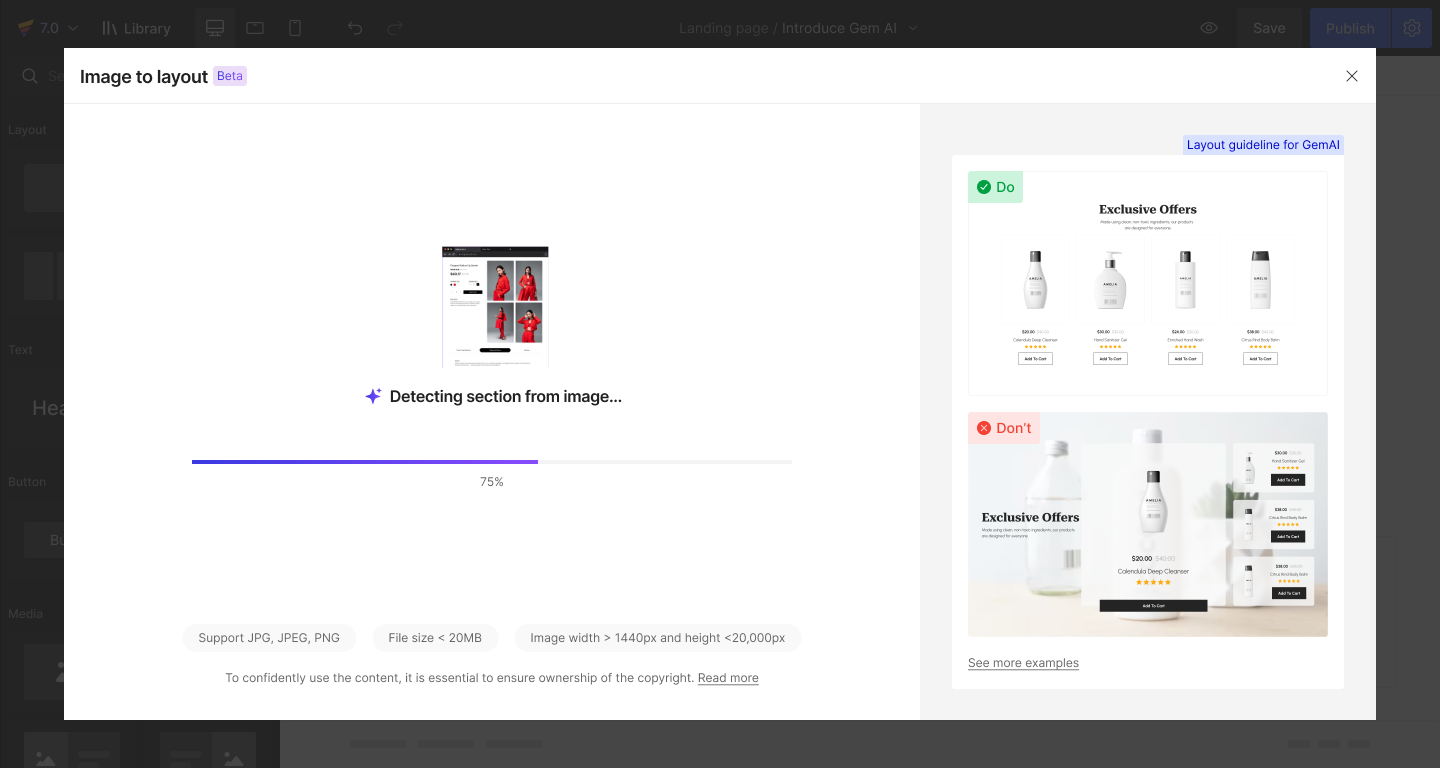Open the settings gear next to Publish

click(1412, 28)
